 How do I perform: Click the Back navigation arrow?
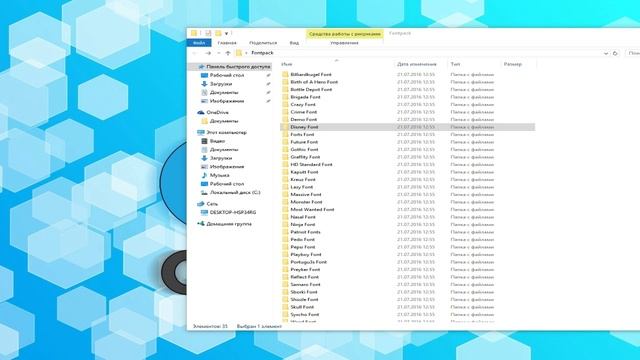[195, 53]
